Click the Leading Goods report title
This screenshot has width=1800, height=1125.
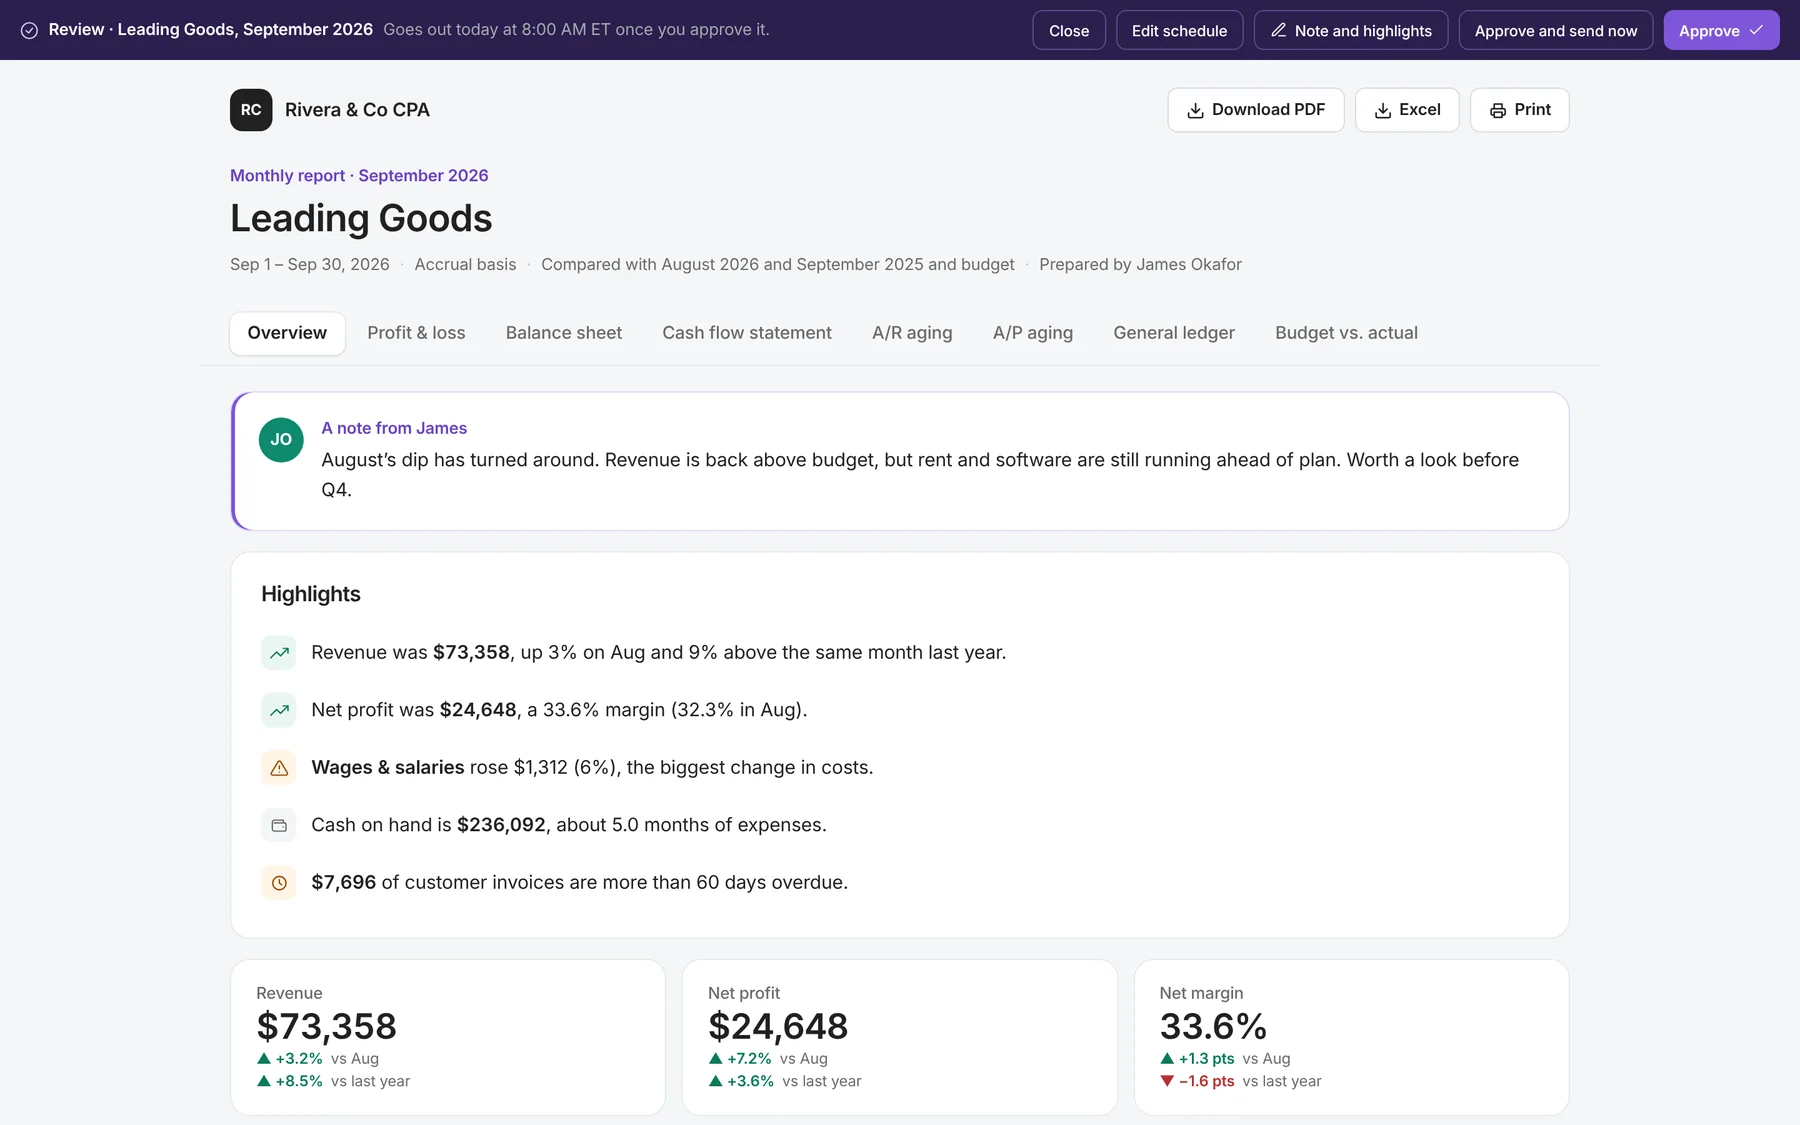point(361,218)
